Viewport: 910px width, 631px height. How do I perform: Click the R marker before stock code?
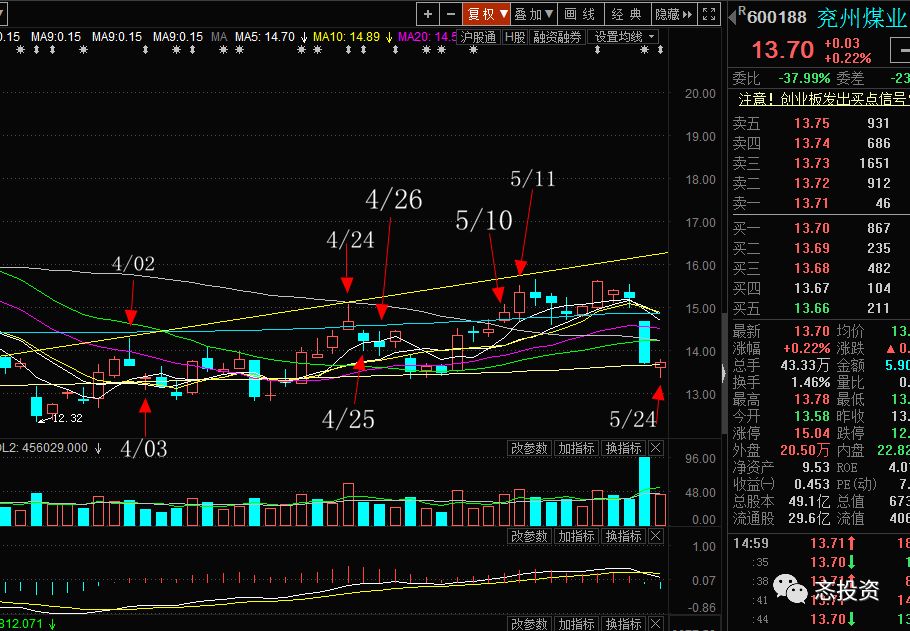(x=742, y=10)
